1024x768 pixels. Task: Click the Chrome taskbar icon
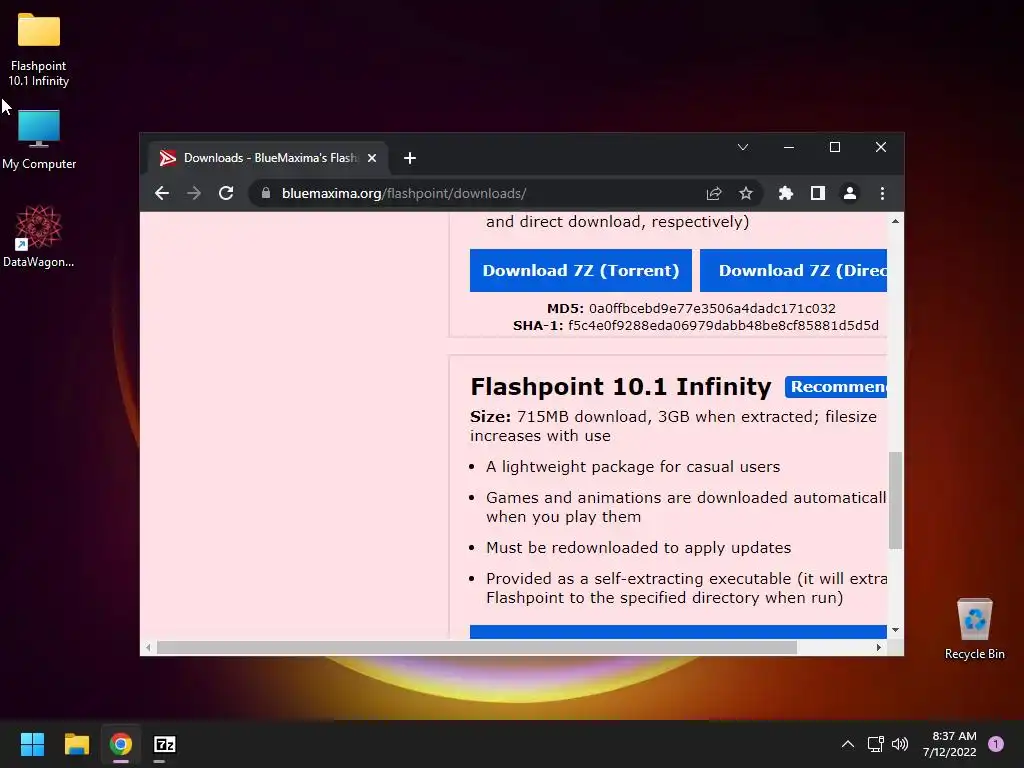pyautogui.click(x=121, y=744)
